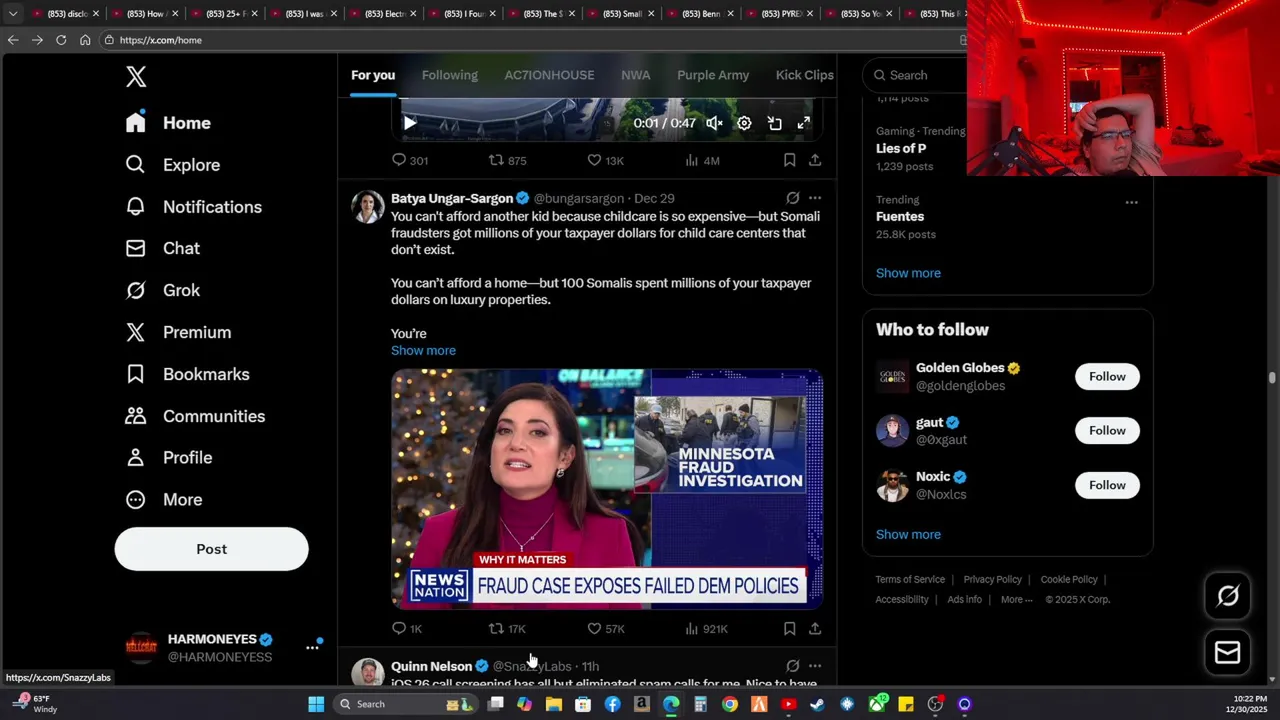Screen dimensions: 1280x720
Task: Expand Batya's post with Show more
Action: pos(423,350)
